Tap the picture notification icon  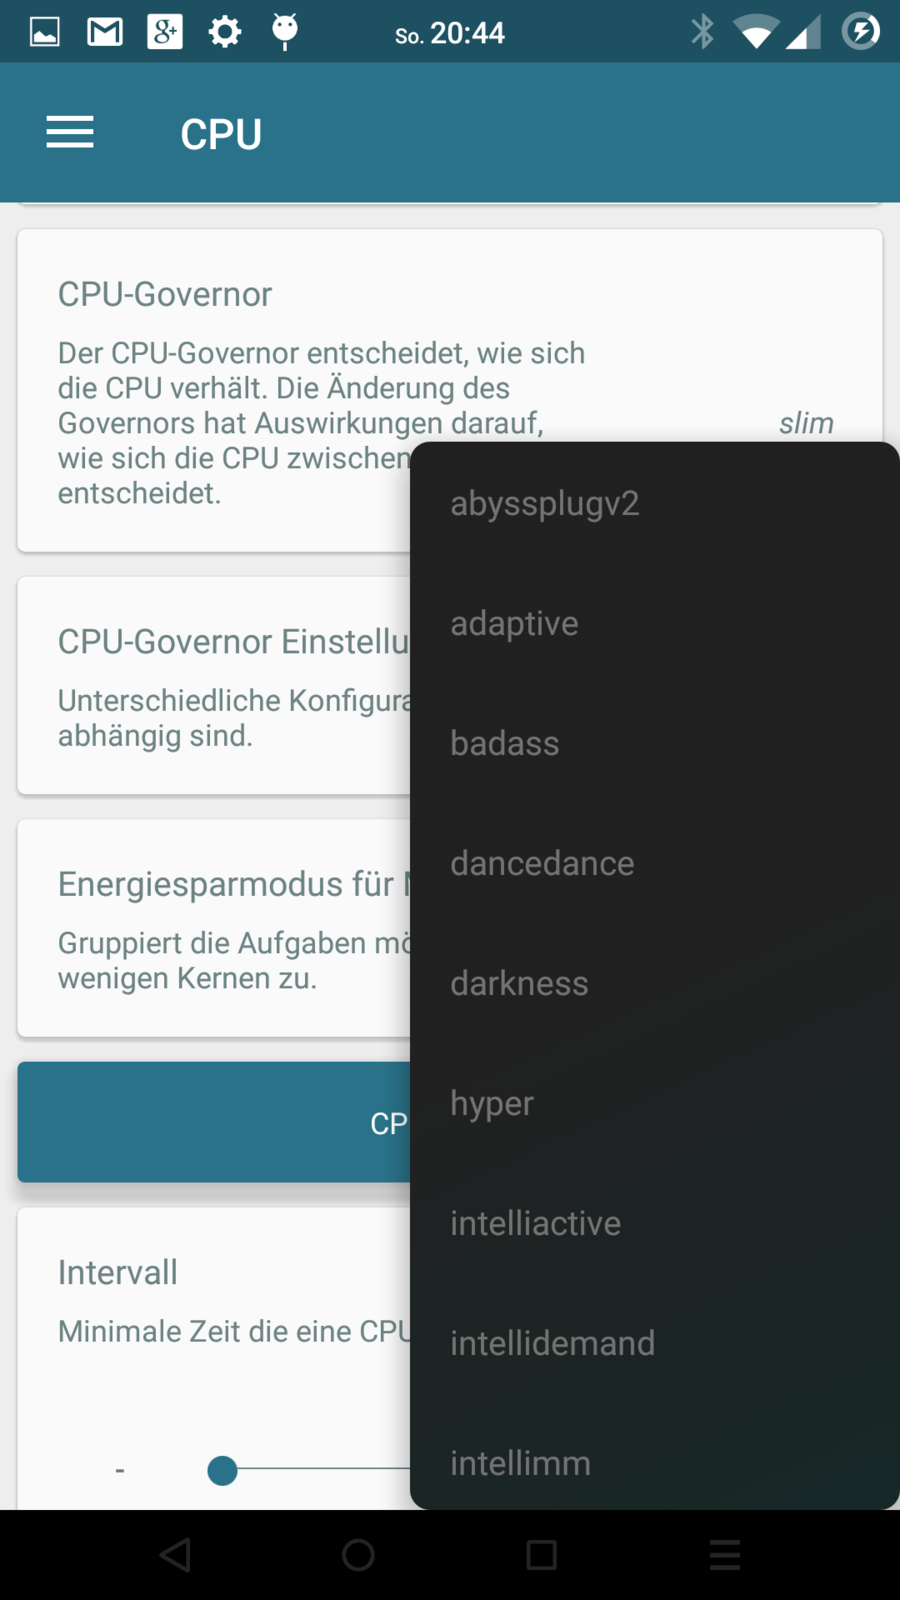[x=45, y=32]
